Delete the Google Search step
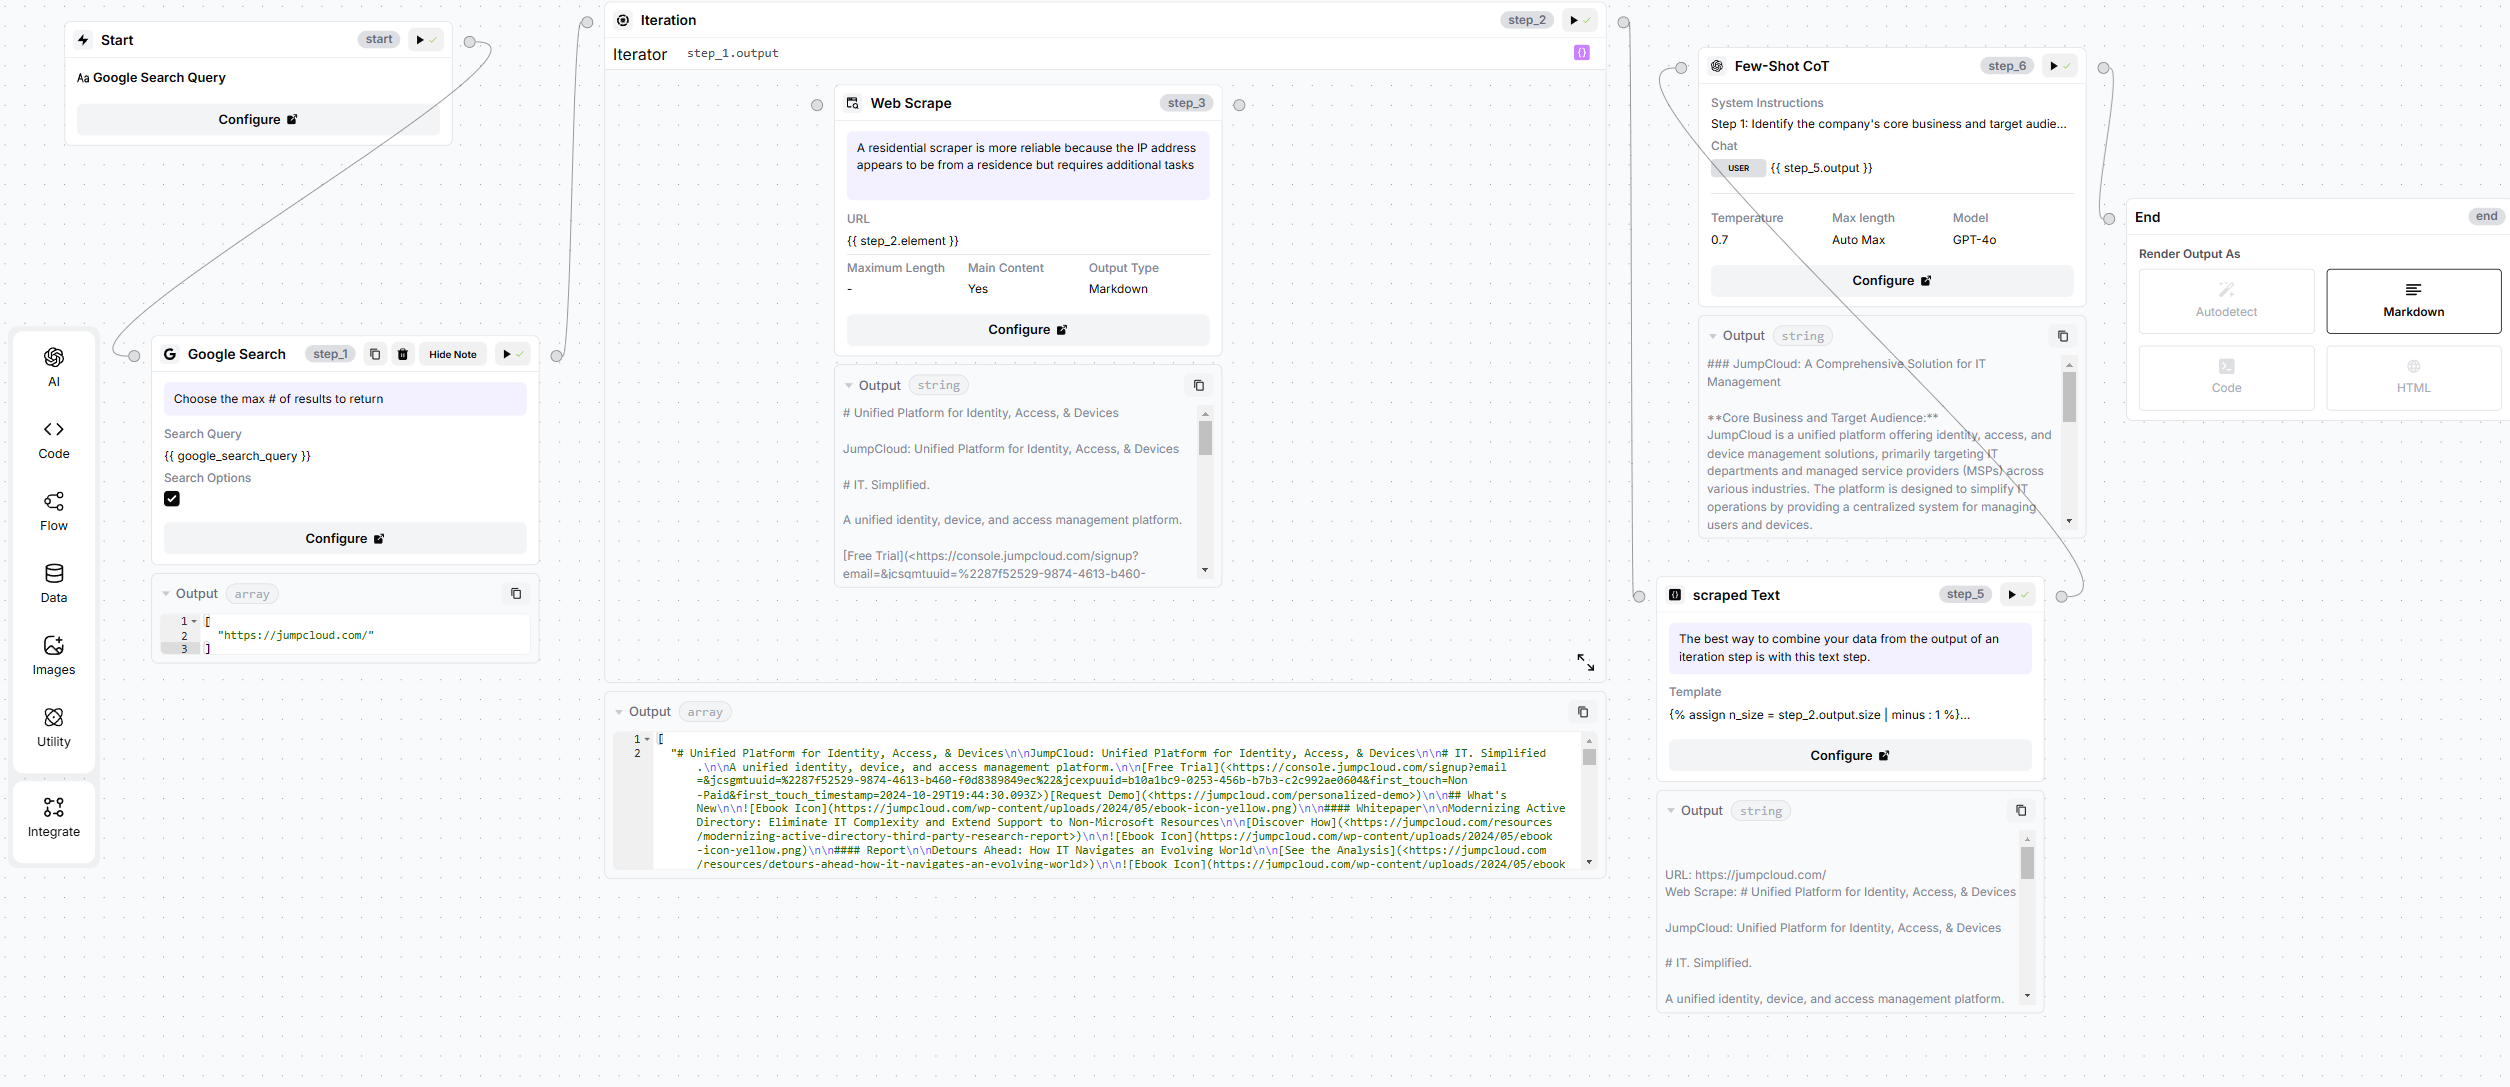This screenshot has width=2510, height=1087. click(403, 354)
